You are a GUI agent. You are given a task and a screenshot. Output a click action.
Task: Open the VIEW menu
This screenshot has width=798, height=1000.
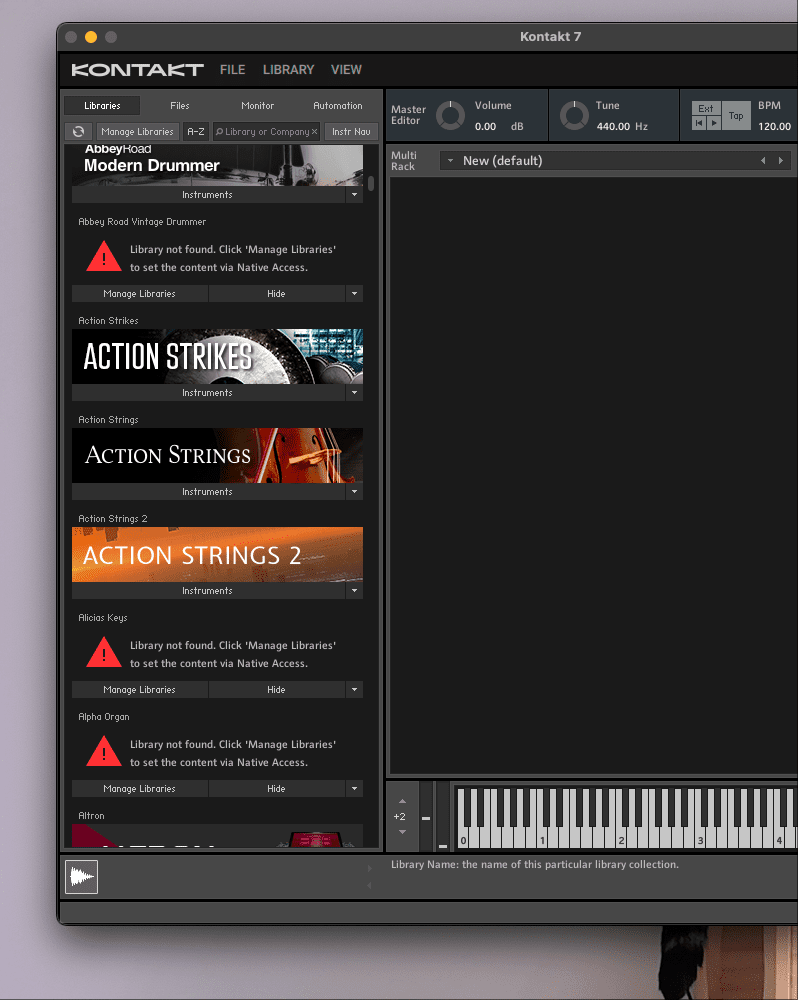346,70
